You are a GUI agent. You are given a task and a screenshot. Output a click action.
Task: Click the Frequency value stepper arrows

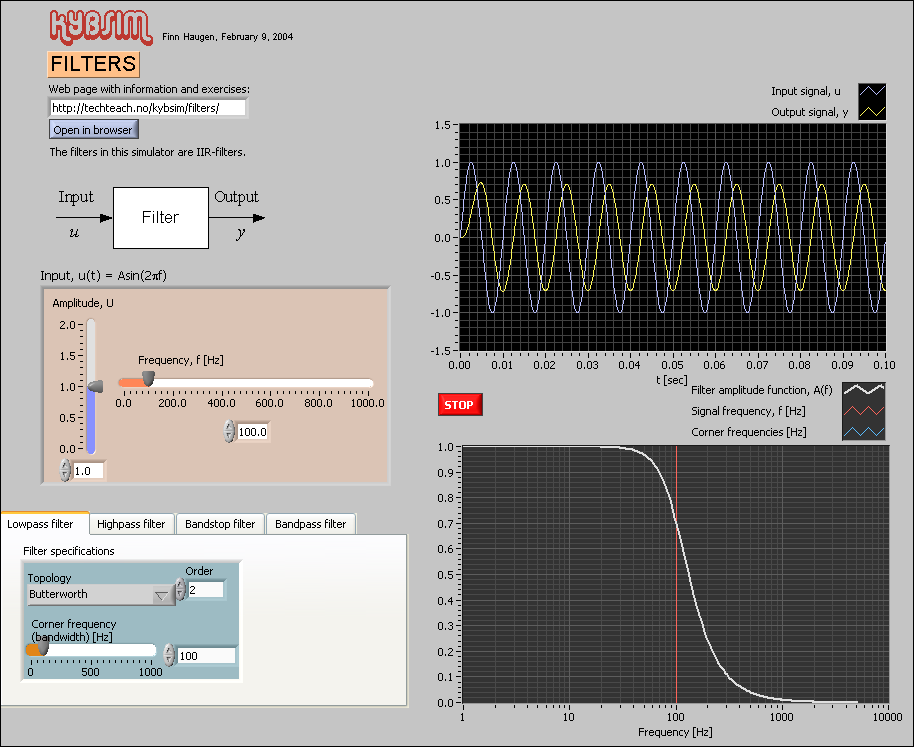tap(230, 431)
